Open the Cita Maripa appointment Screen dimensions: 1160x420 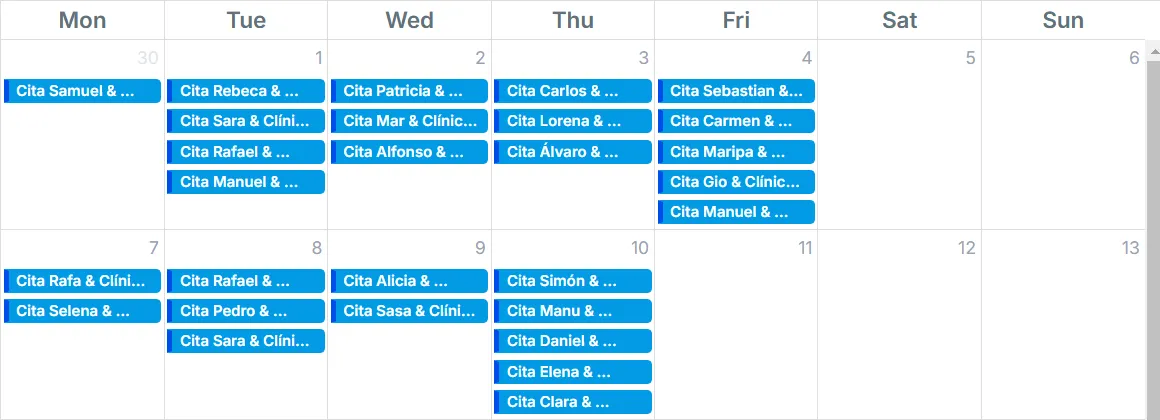click(x=736, y=152)
